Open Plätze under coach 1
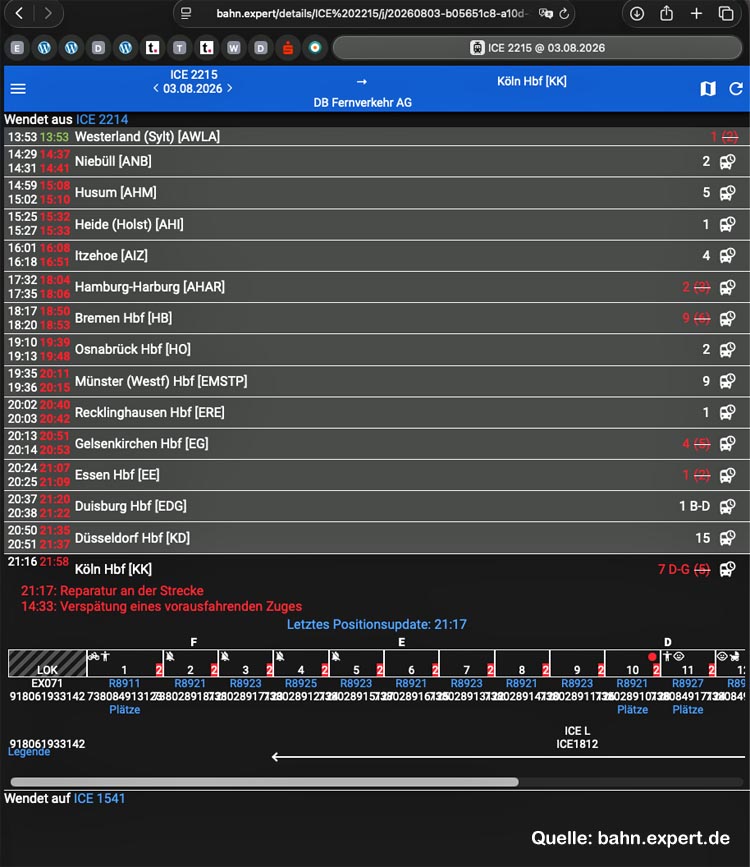750x867 pixels. [x=124, y=710]
